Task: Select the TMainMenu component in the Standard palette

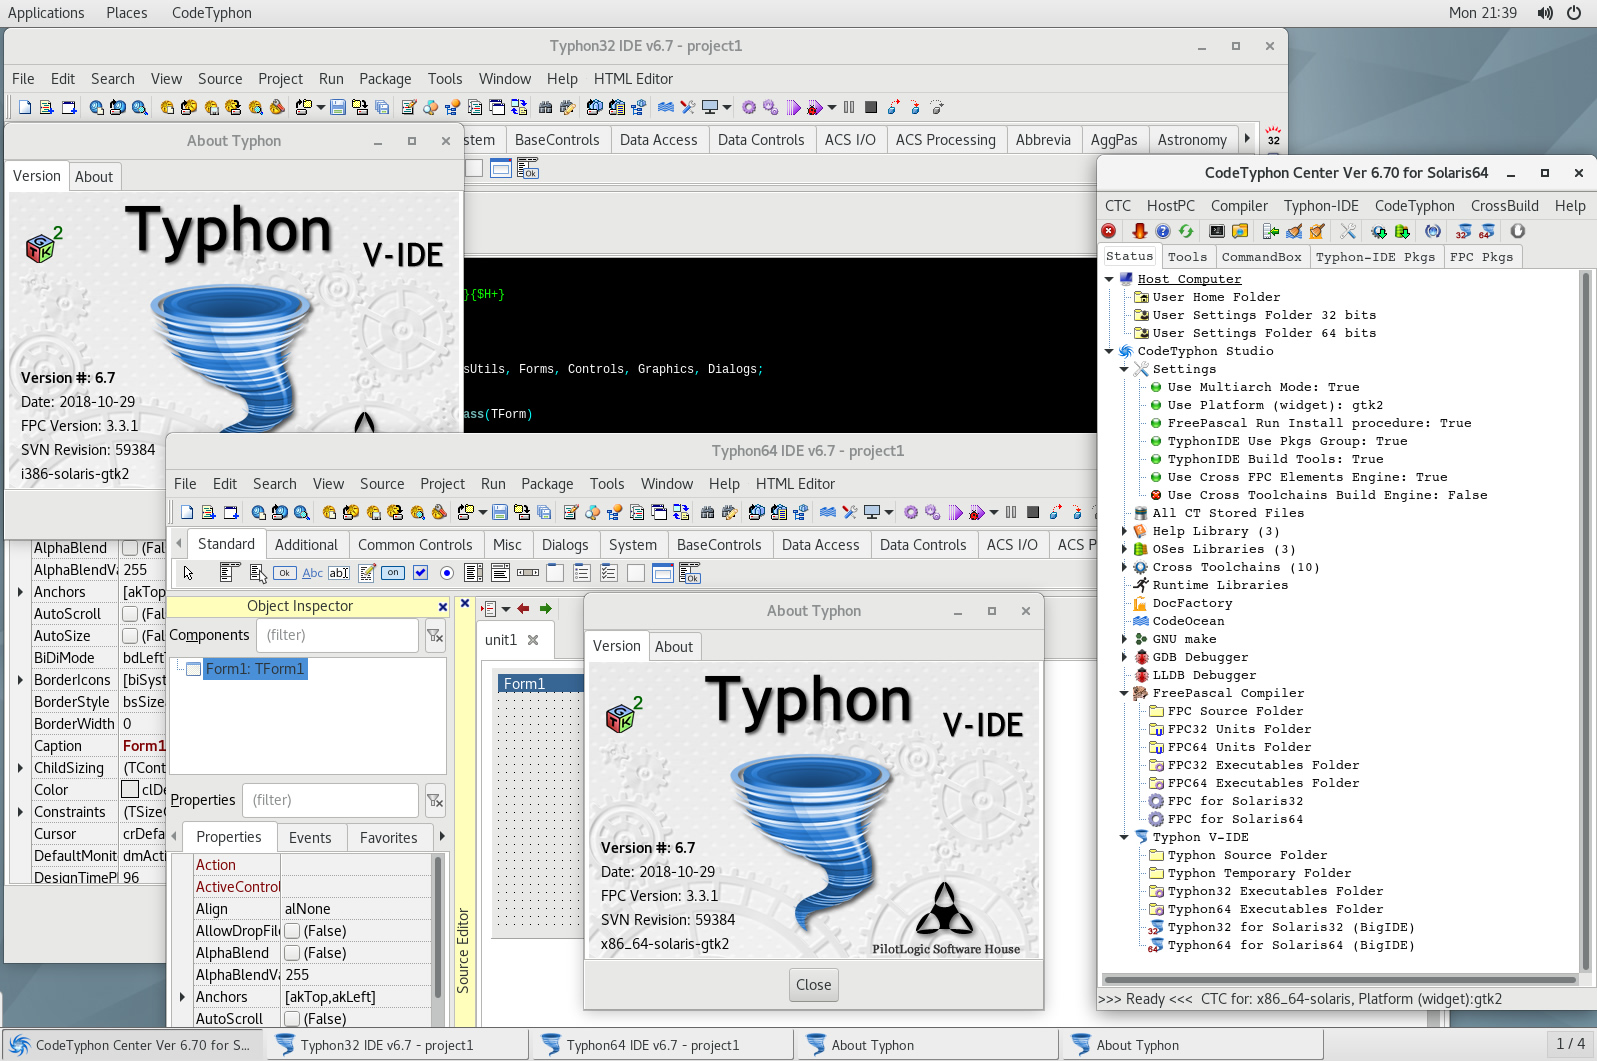Action: point(229,573)
